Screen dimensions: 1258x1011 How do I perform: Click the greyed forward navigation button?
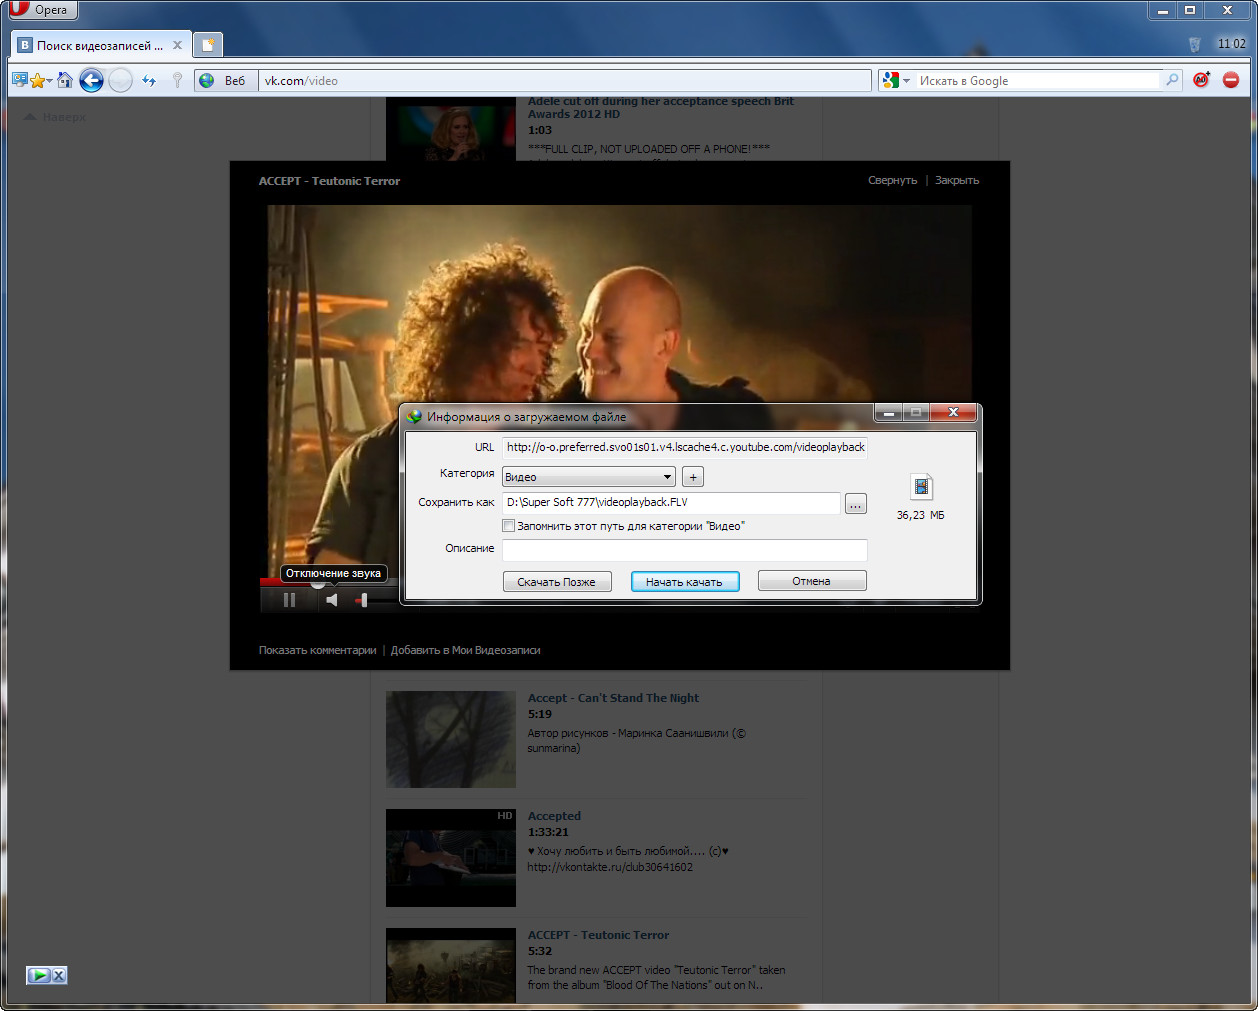(x=120, y=80)
